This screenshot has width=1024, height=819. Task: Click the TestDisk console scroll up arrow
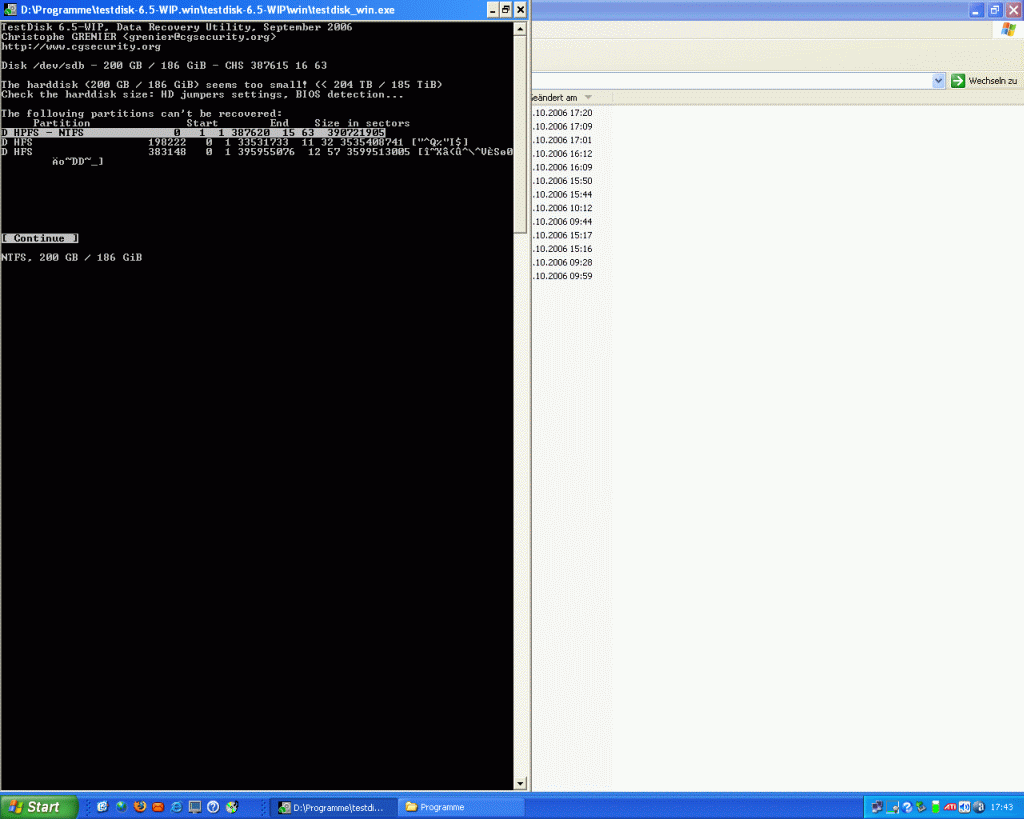click(520, 29)
